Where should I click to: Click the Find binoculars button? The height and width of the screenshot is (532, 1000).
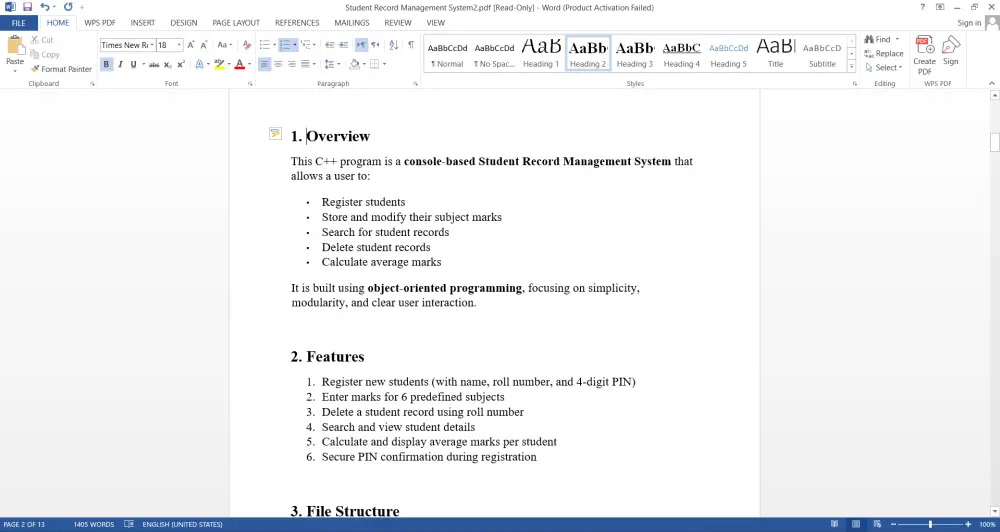pos(881,40)
